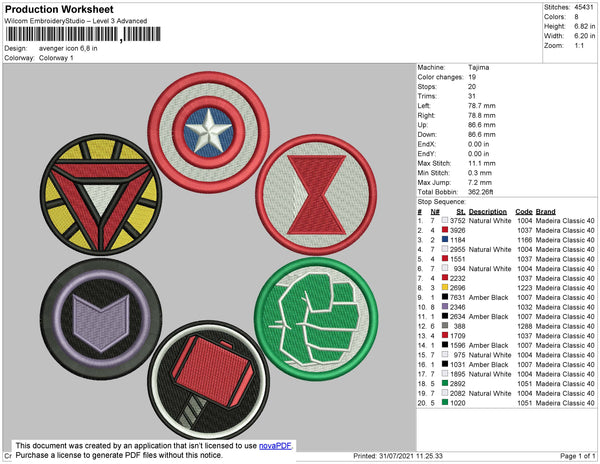Click the purple swatch beside stitch count 2346
This screenshot has width=600, height=464.
click(445, 306)
